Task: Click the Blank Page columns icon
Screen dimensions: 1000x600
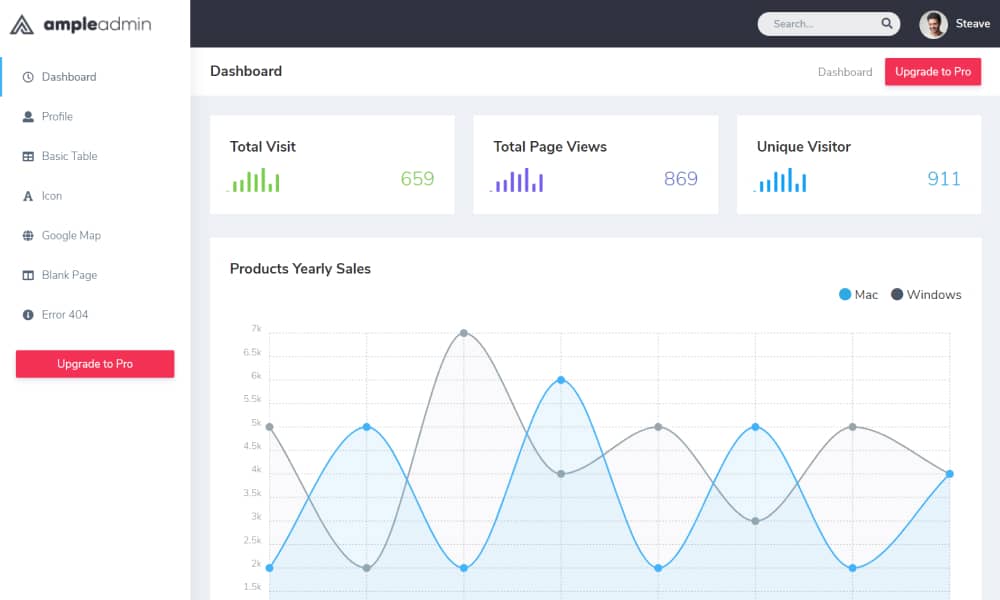Action: tap(28, 276)
